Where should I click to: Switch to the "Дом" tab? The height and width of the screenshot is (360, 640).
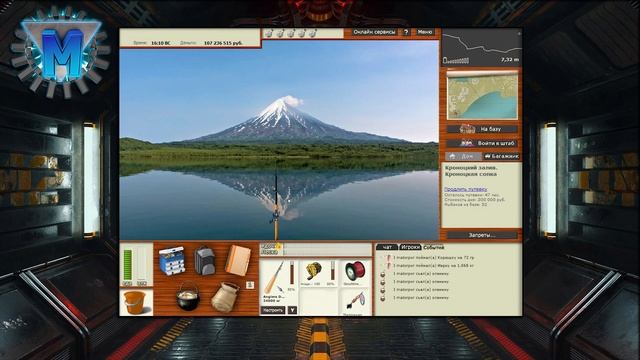pos(463,156)
